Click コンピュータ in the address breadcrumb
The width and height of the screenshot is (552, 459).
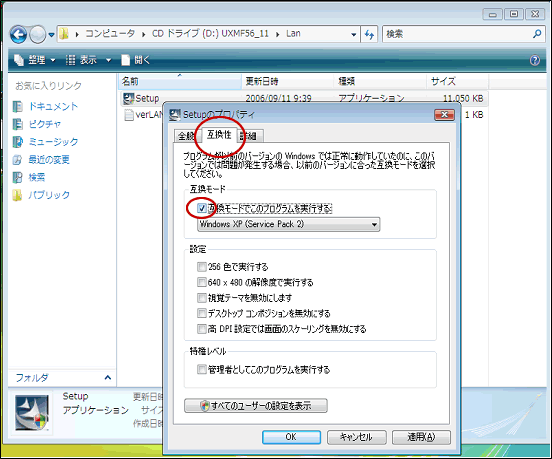(110, 34)
